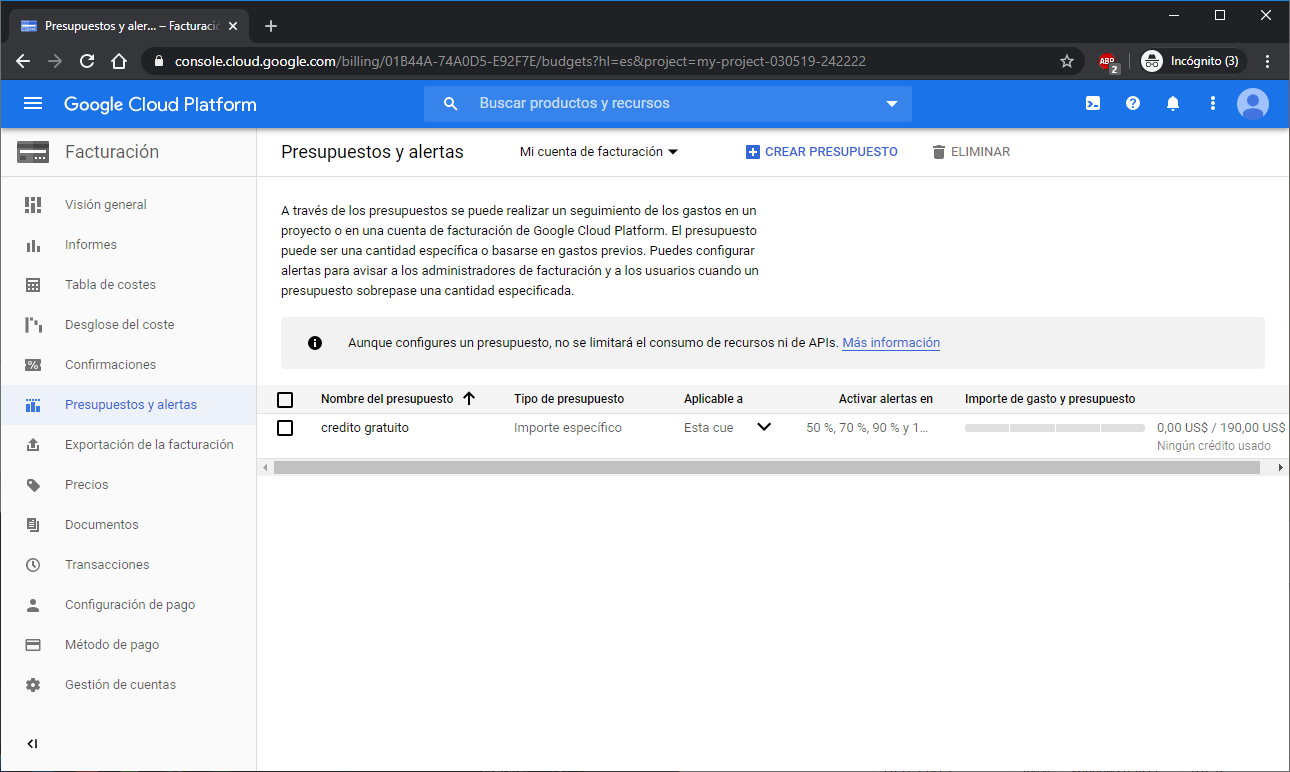
Task: Open the help question mark icon
Action: coord(1133,103)
